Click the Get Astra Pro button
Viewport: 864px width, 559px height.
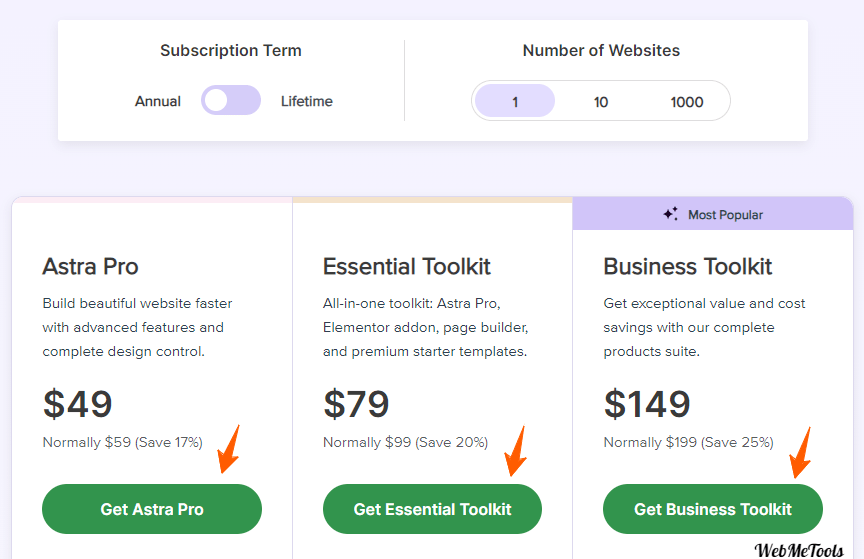click(152, 509)
